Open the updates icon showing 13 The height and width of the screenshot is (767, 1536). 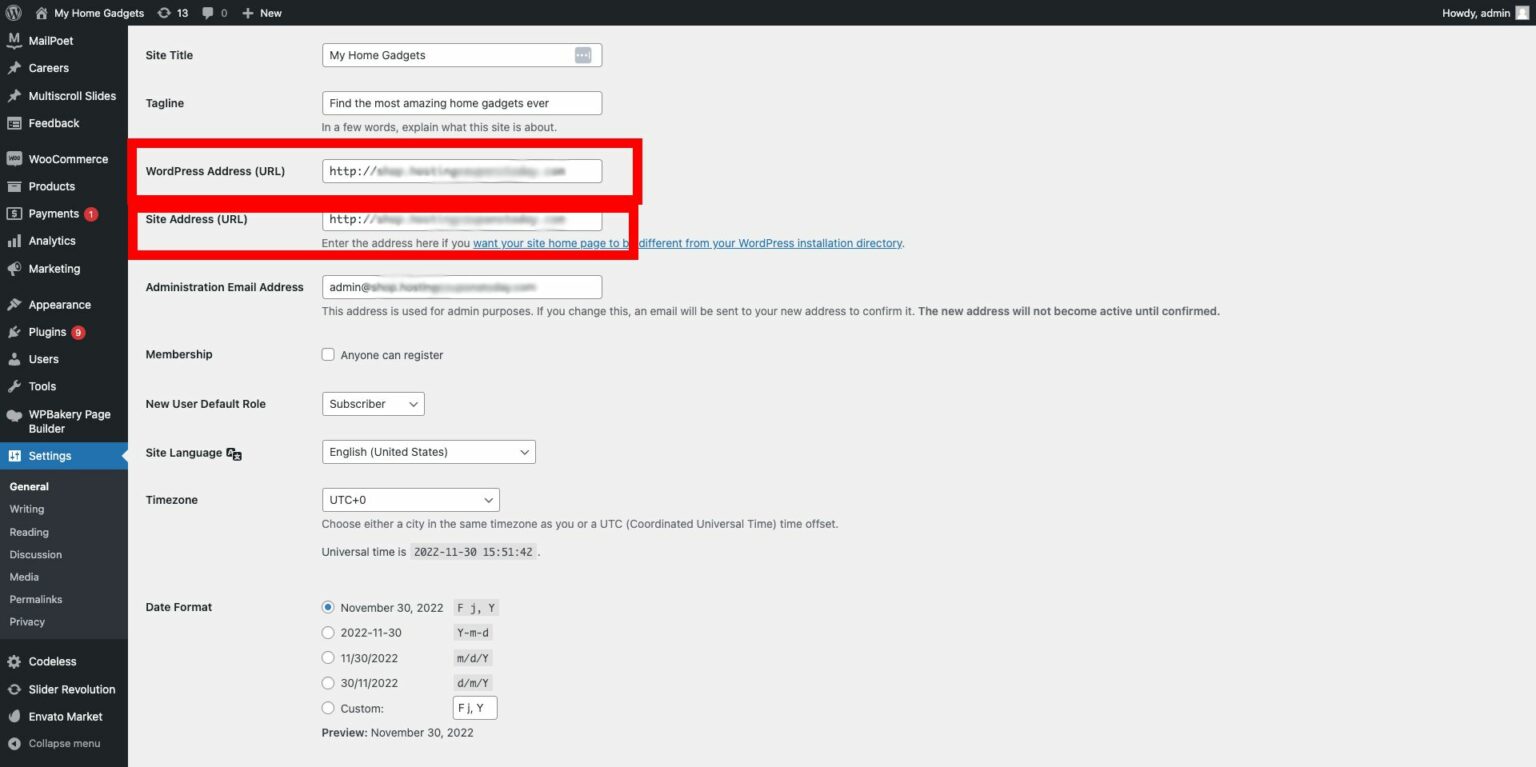click(x=165, y=13)
